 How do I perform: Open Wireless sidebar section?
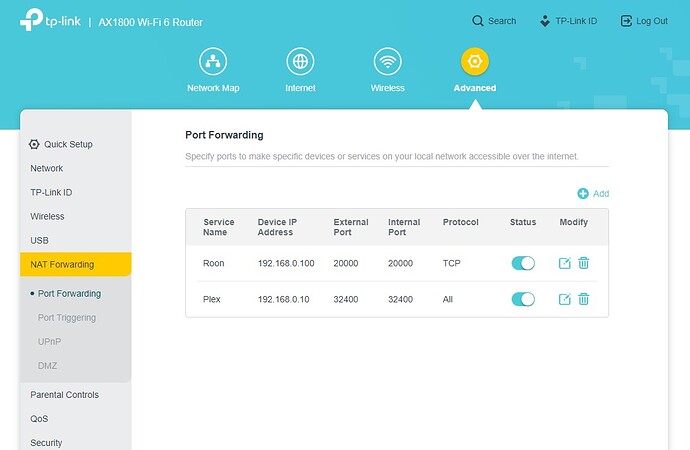47,216
